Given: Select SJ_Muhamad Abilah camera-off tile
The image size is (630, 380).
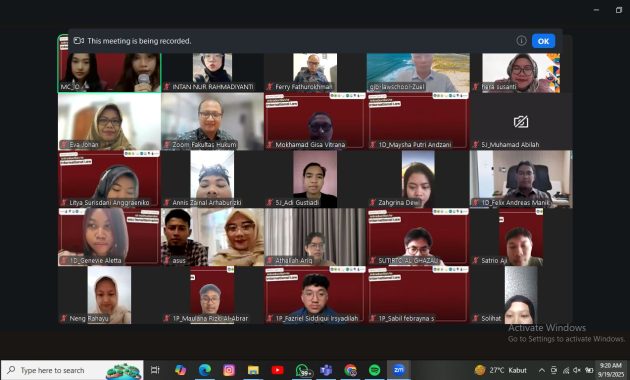Looking at the screenshot, I should (521, 121).
